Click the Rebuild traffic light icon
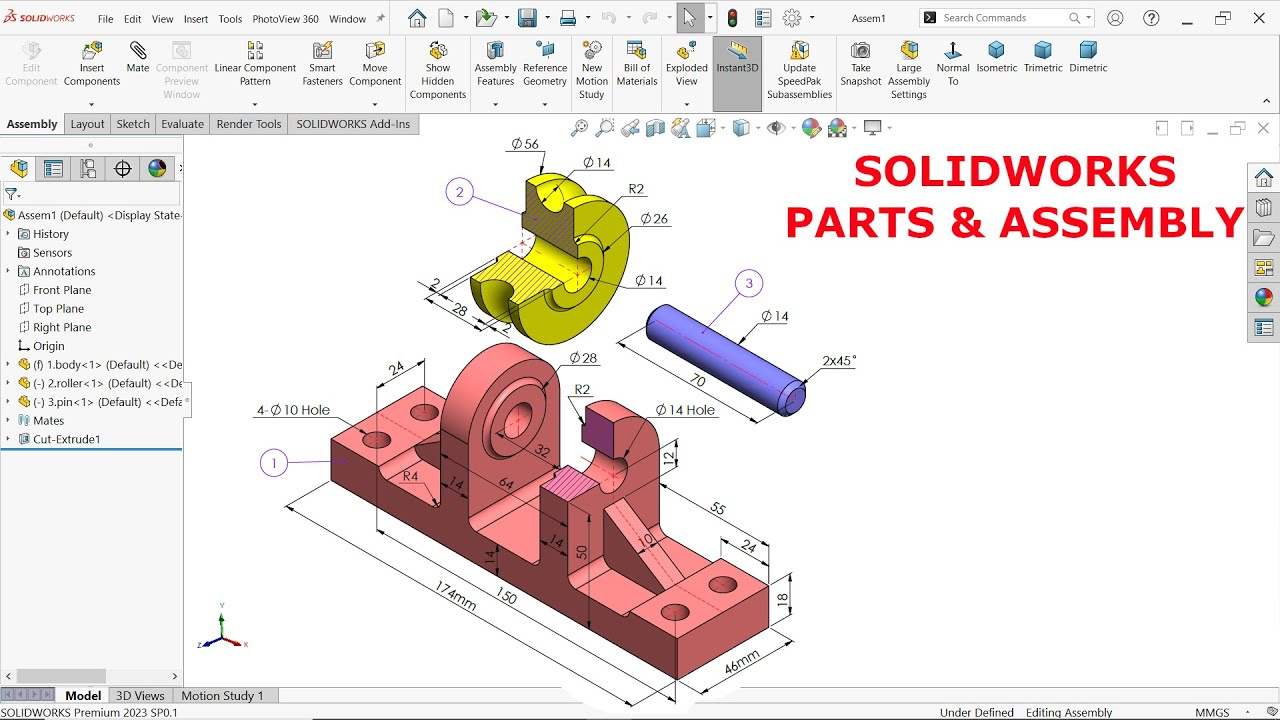The height and width of the screenshot is (720, 1280). (x=732, y=18)
